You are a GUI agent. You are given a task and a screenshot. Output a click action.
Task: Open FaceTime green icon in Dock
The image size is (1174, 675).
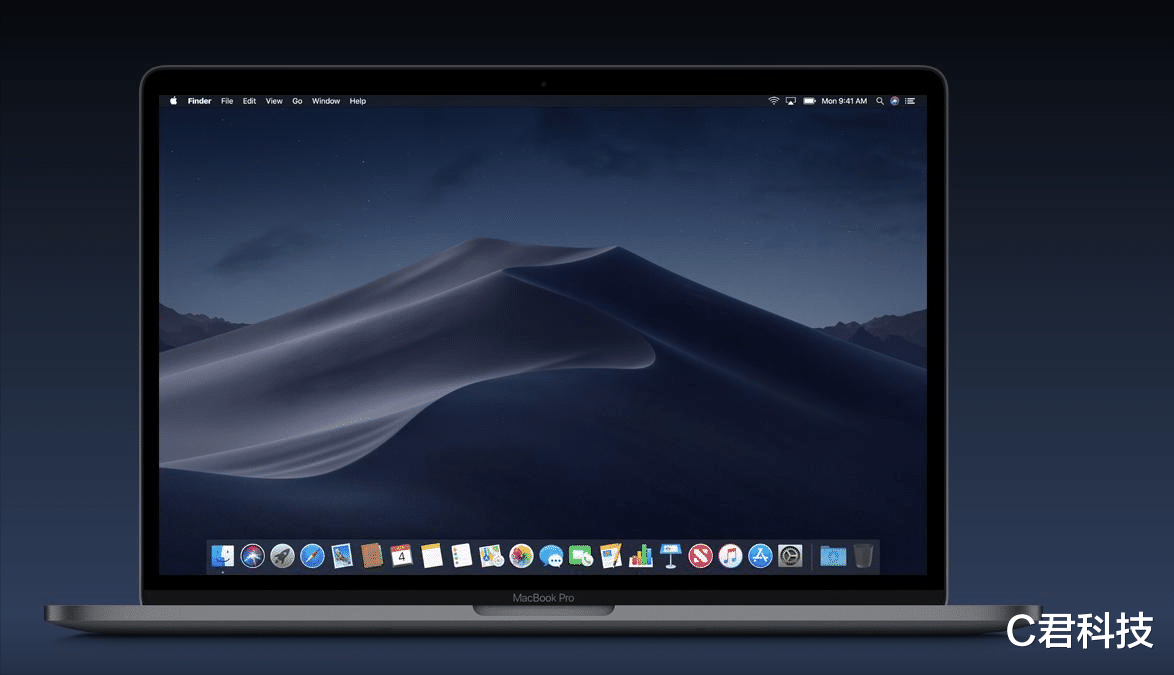(581, 556)
